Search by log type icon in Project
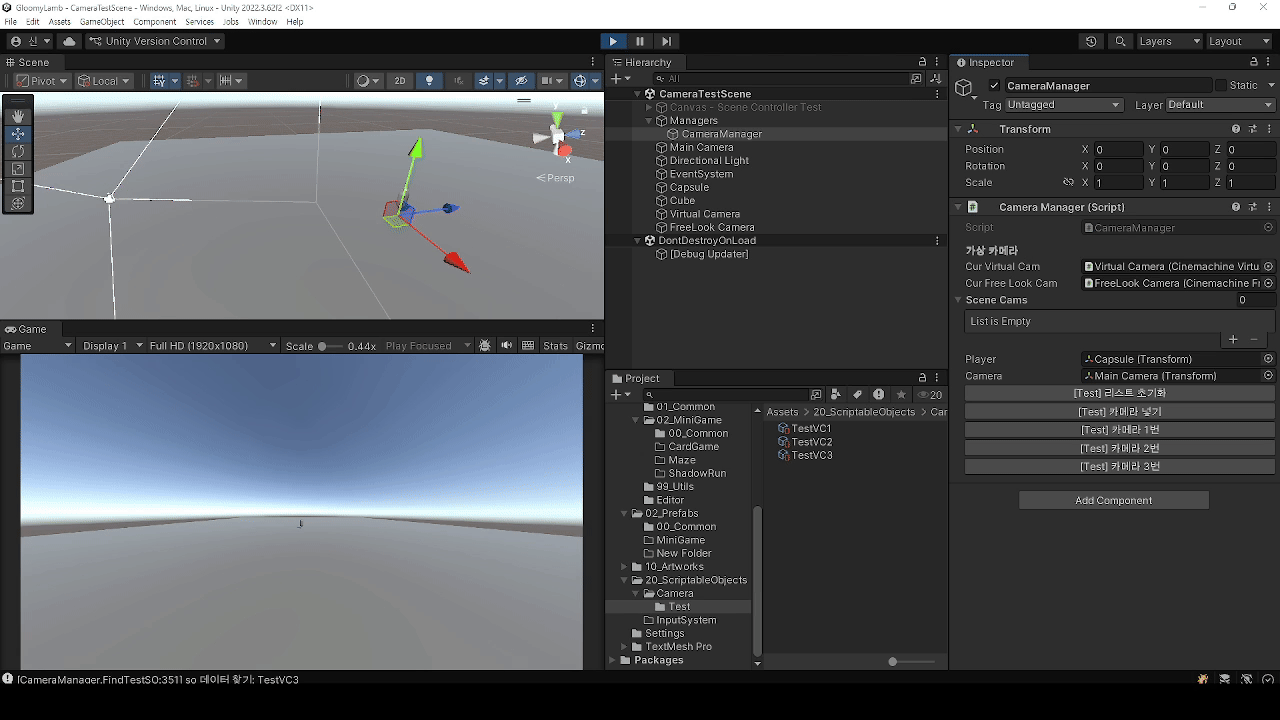 coord(879,394)
